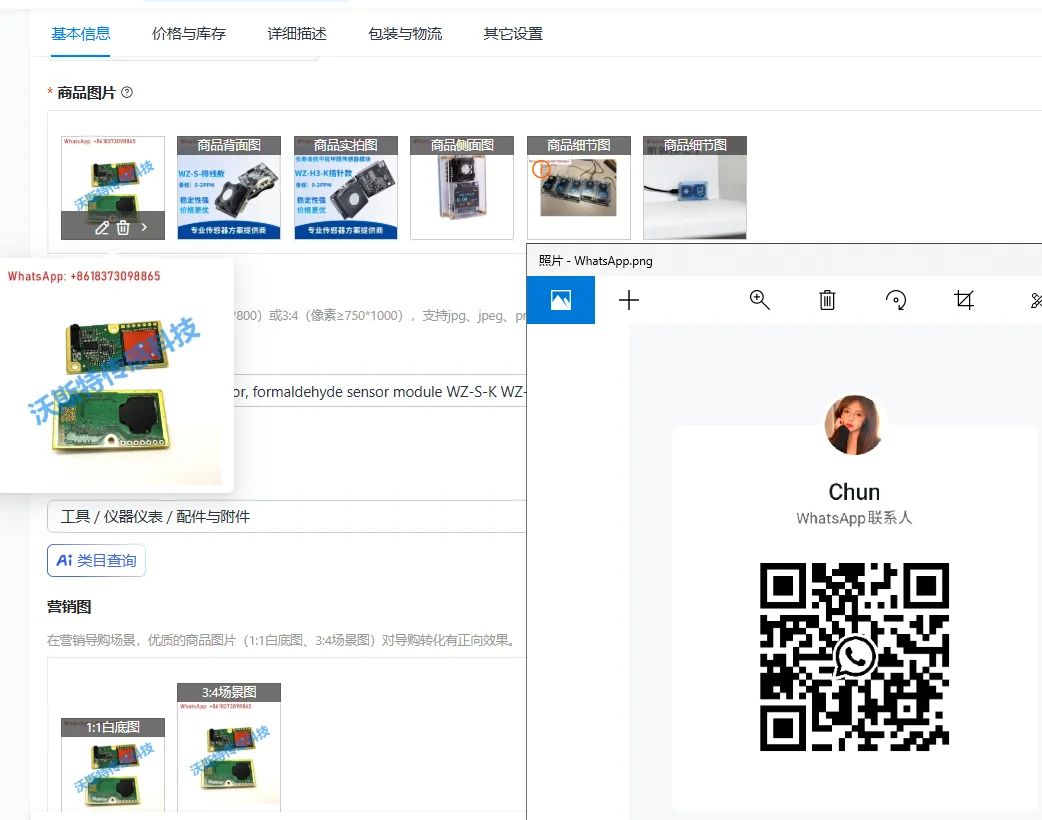Screen dimensions: 1042x820
Task: Switch to the 价格与库存 tab
Action: point(189,34)
